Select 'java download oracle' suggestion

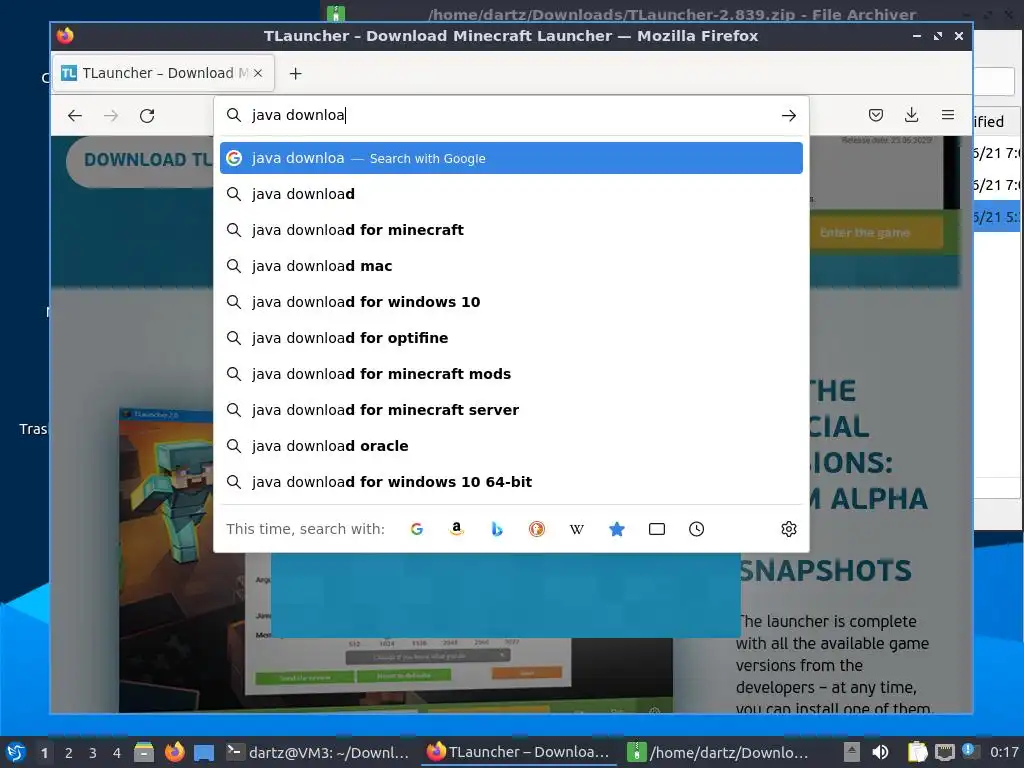511,445
